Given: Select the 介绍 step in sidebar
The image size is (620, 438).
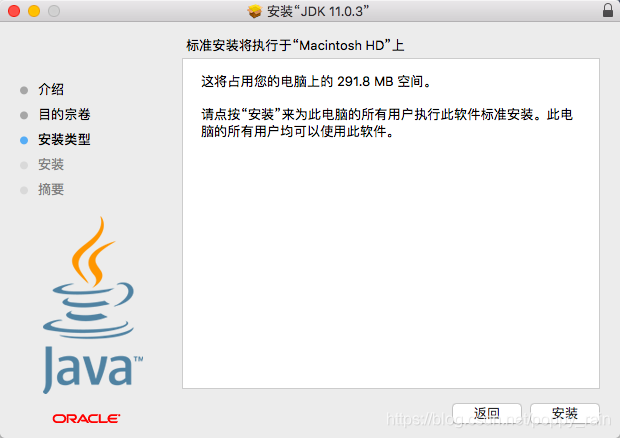Looking at the screenshot, I should pos(51,89).
